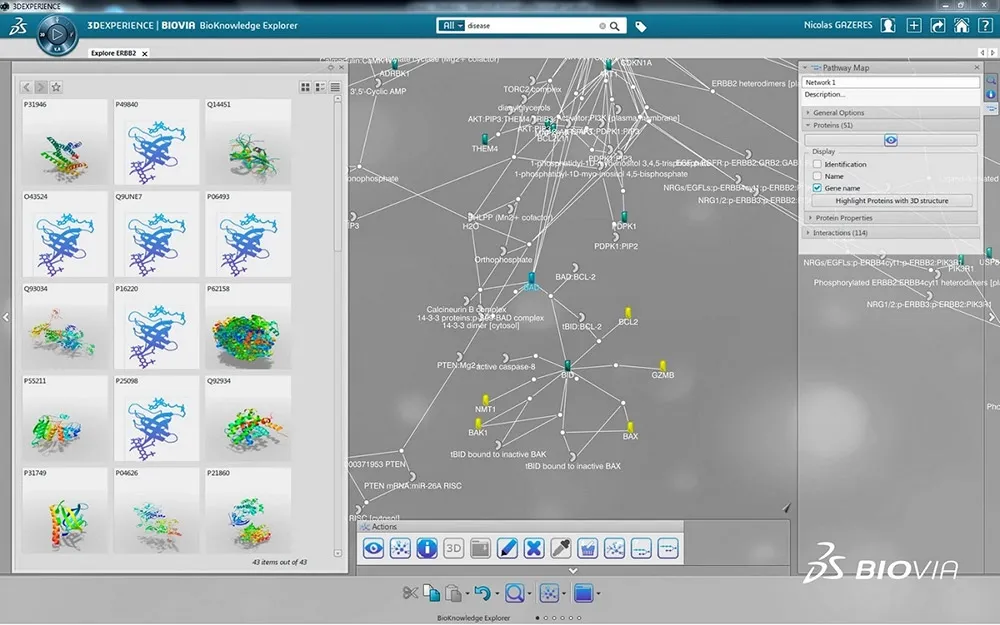Switch to the Explore ERBB2 tab
Image resolution: width=1000 pixels, height=625 pixels.
[113, 53]
